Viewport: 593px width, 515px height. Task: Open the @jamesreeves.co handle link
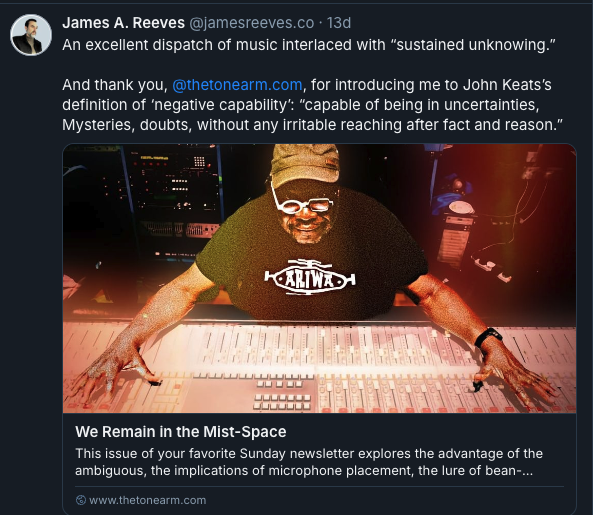[x=251, y=23]
